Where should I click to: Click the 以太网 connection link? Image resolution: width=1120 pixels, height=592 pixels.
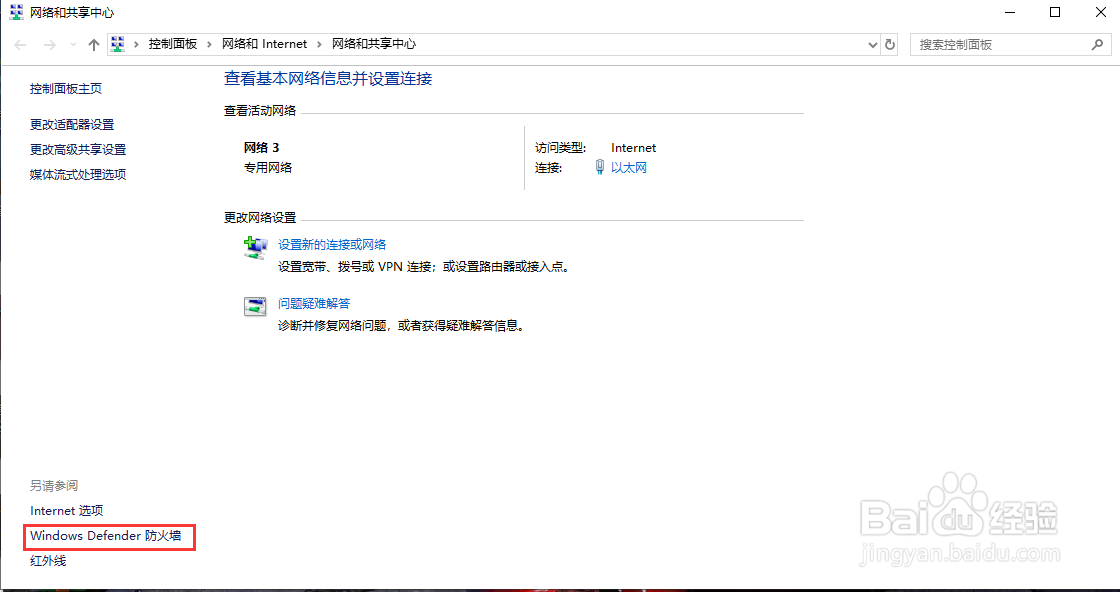[628, 167]
